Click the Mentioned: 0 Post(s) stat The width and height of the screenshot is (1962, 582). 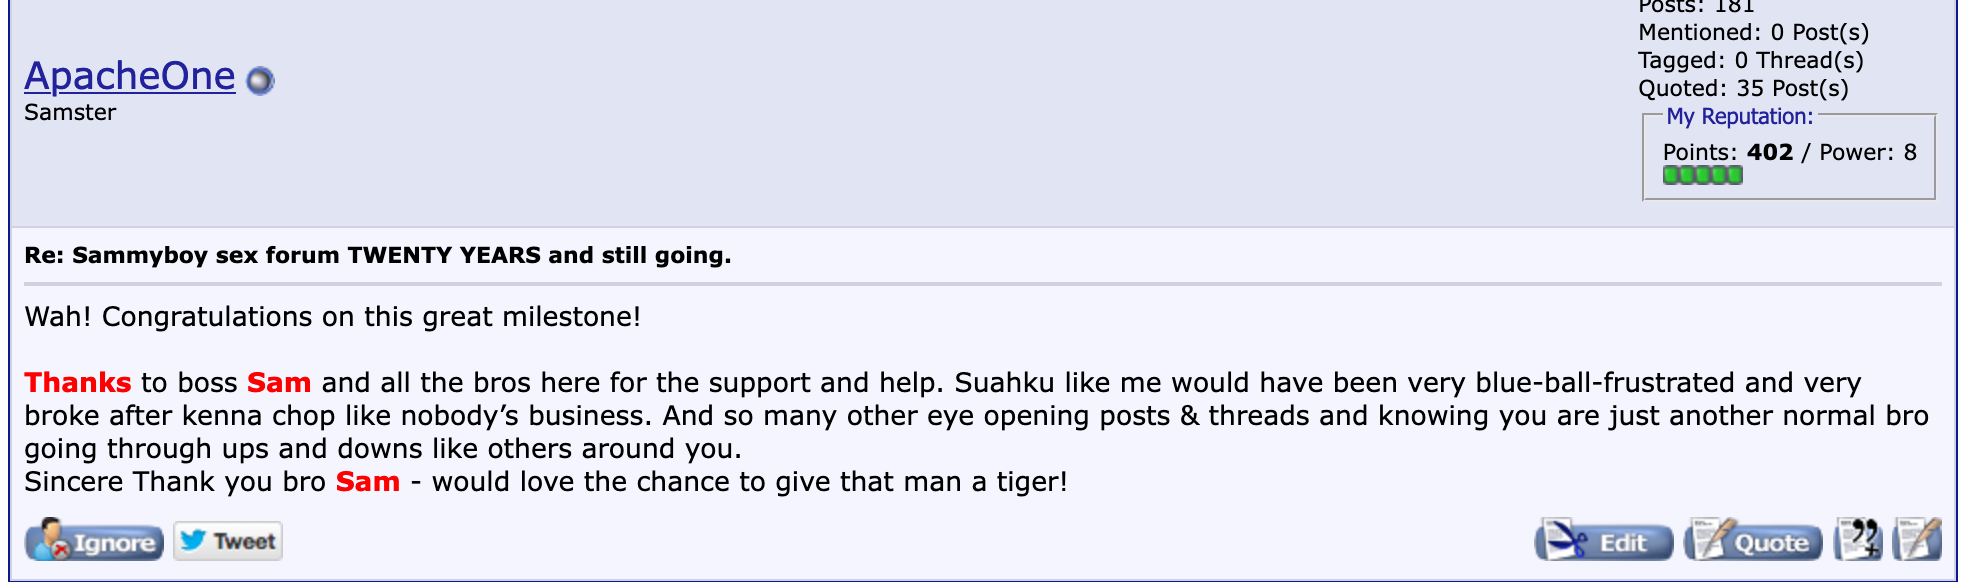pos(1753,32)
